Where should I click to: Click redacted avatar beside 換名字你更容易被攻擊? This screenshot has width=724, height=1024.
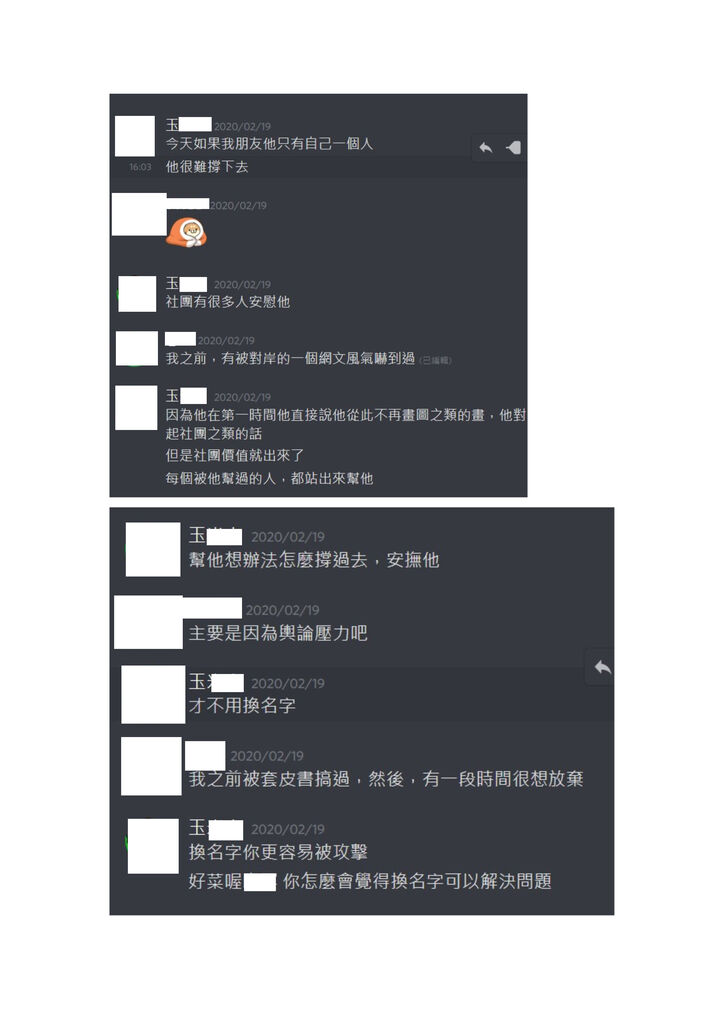(153, 846)
